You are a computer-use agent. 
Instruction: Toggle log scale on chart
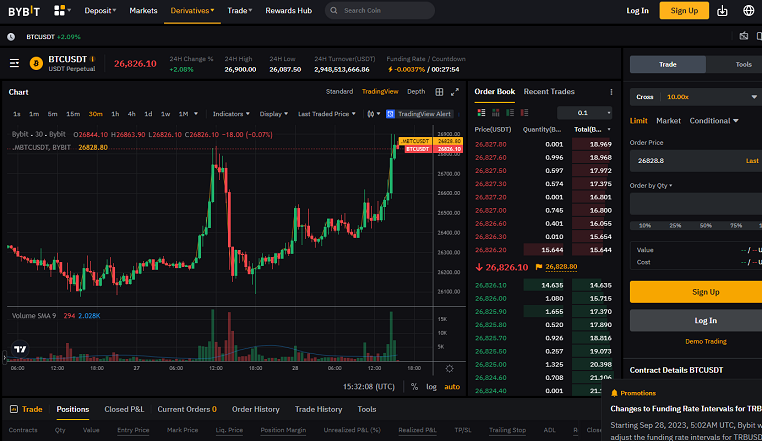pos(431,387)
